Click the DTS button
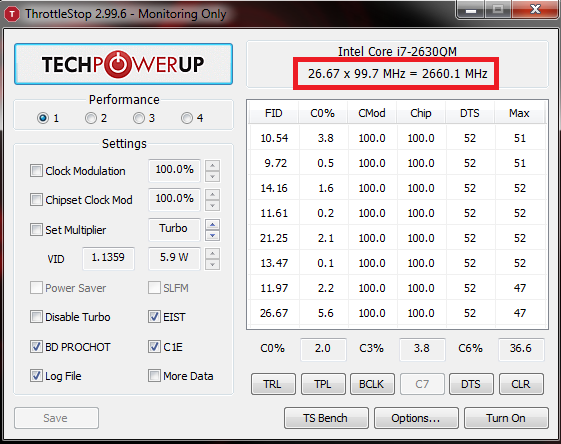 point(471,384)
